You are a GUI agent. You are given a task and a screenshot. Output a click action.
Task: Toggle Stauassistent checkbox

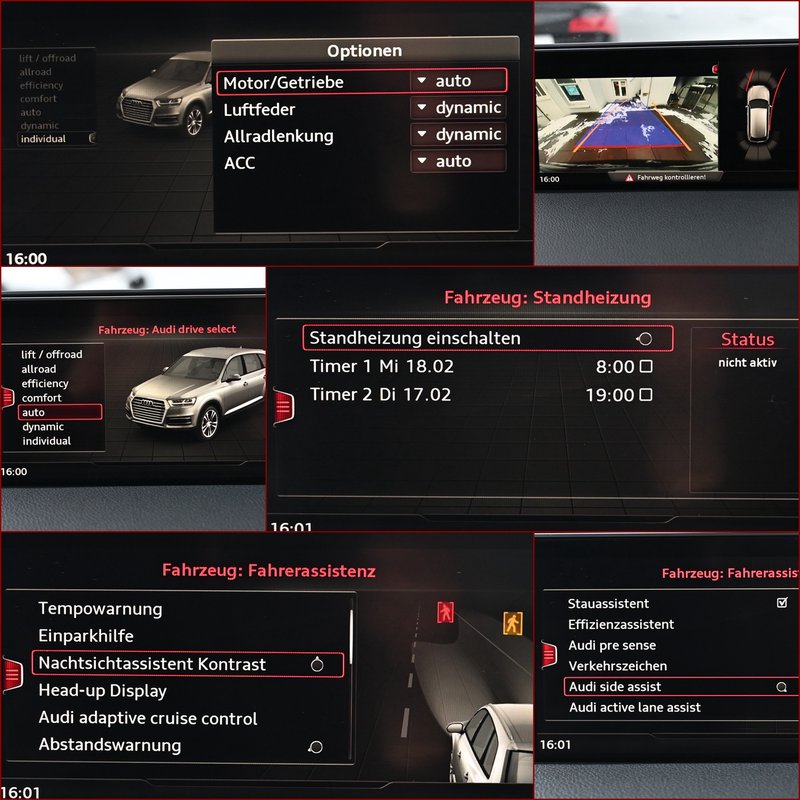782,603
